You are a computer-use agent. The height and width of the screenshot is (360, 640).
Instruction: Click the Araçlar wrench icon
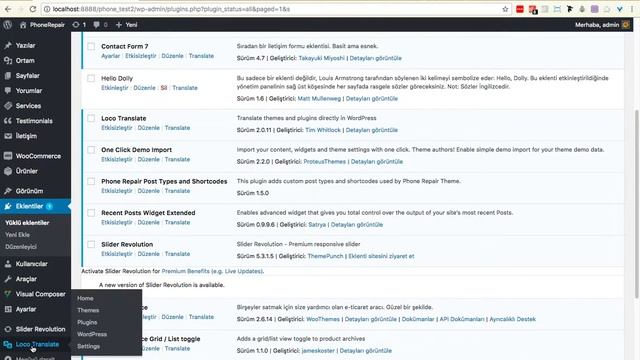click(8, 279)
